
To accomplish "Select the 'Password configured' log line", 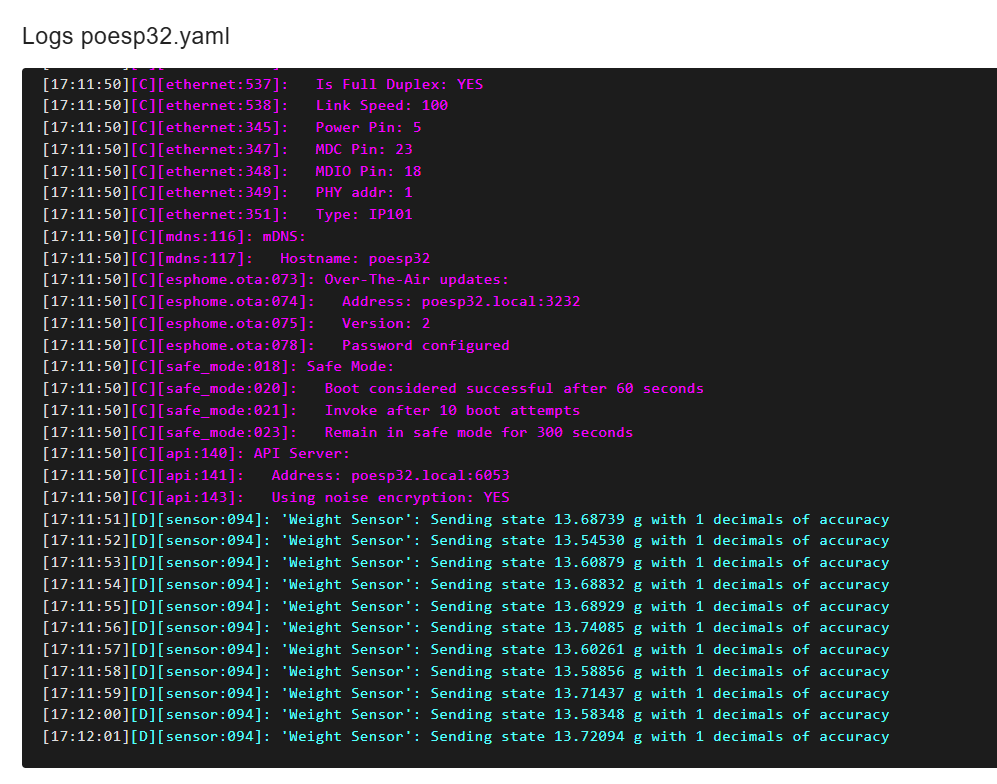I will click(x=275, y=345).
